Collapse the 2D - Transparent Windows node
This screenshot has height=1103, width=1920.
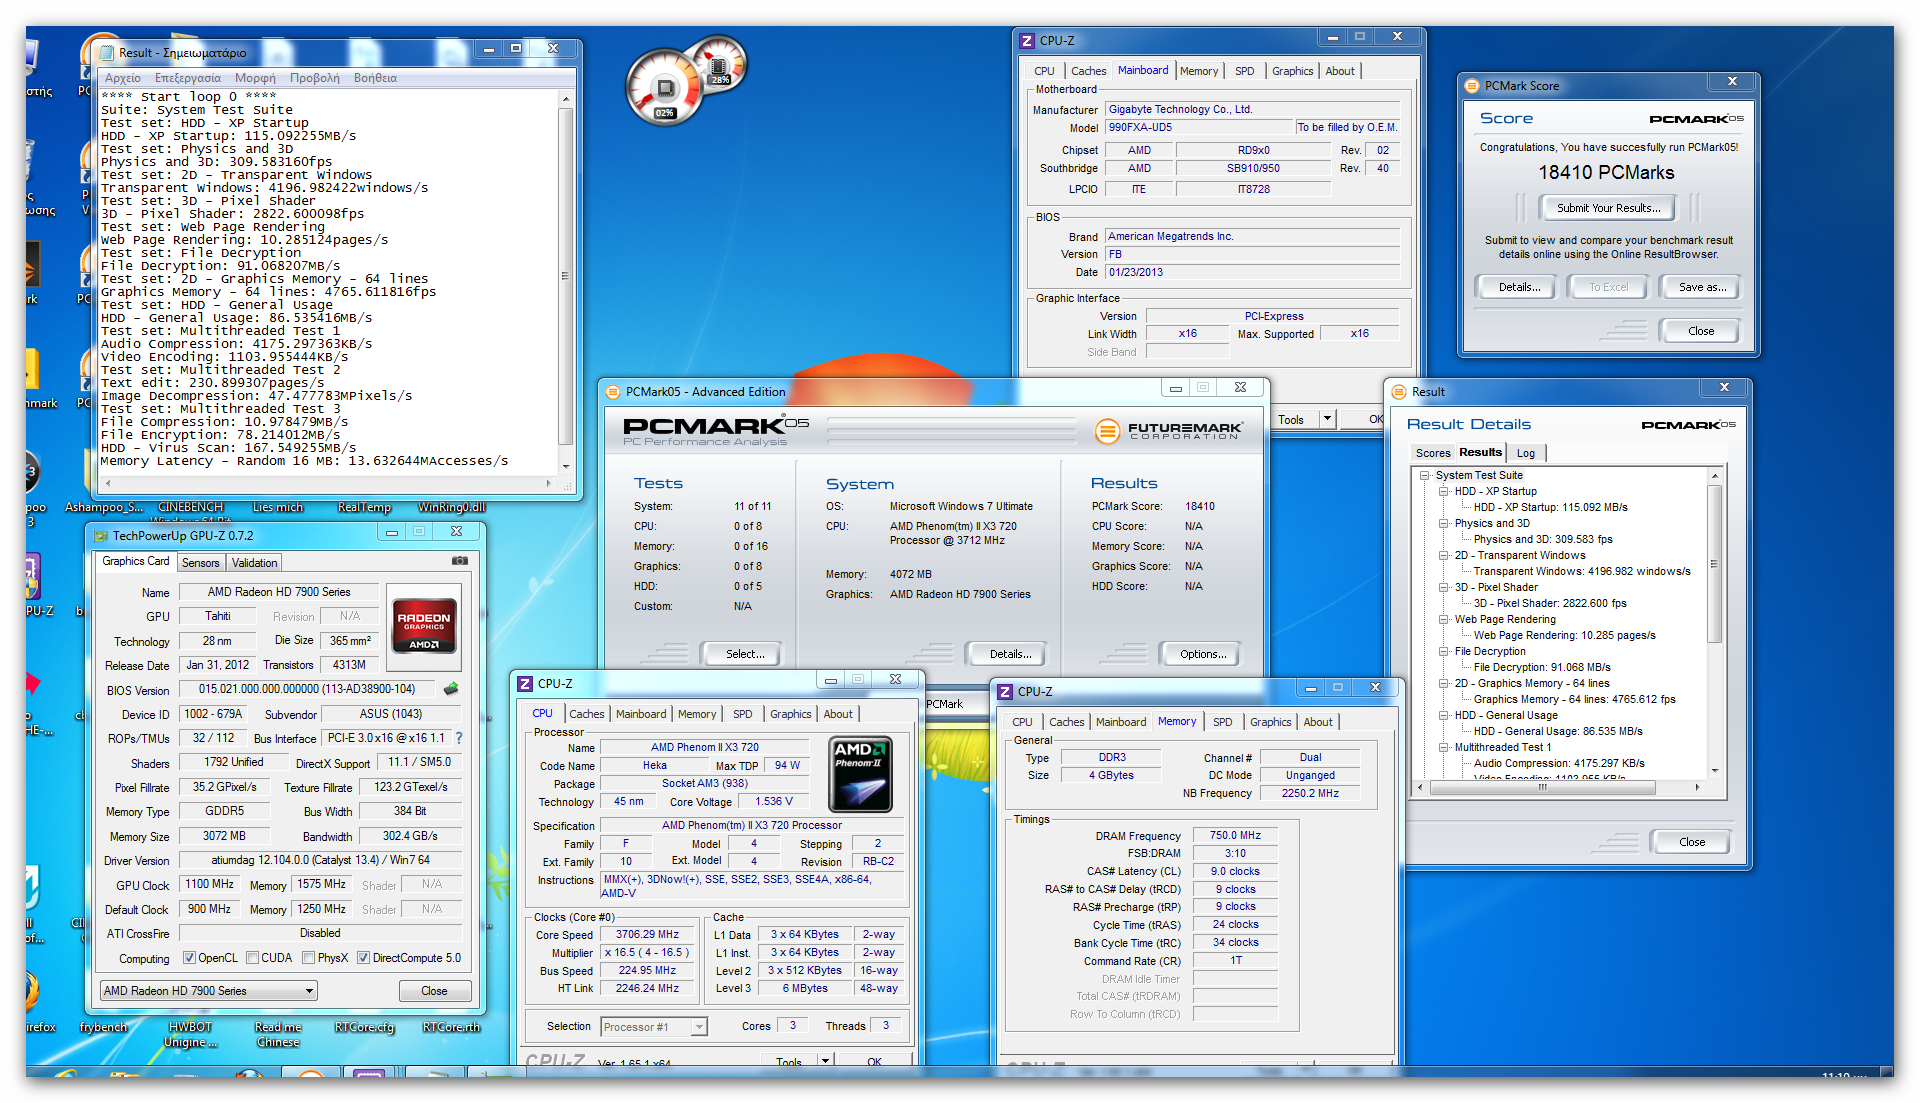point(1443,556)
